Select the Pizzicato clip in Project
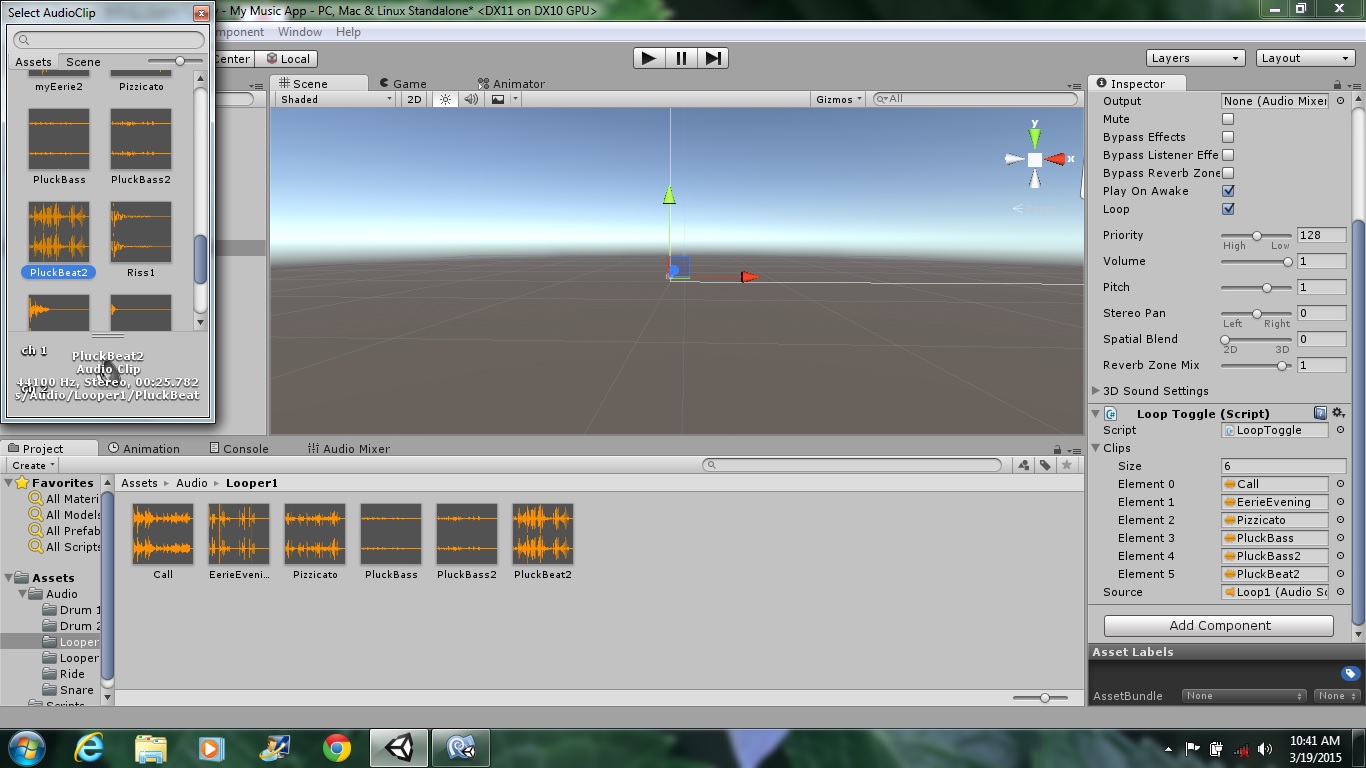Screen dimensions: 1366x768 [x=315, y=534]
